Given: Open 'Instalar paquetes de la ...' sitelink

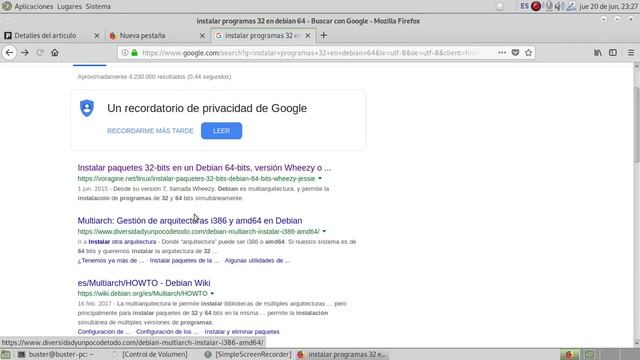Looking at the screenshot, I should coord(184,260).
